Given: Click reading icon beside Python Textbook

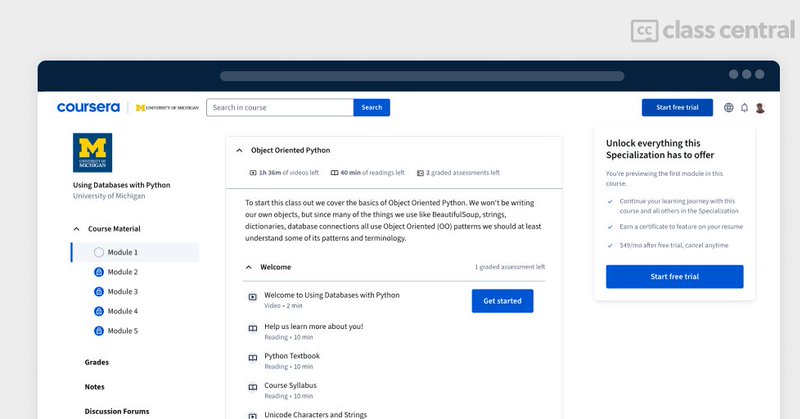Looking at the screenshot, I should 253,358.
